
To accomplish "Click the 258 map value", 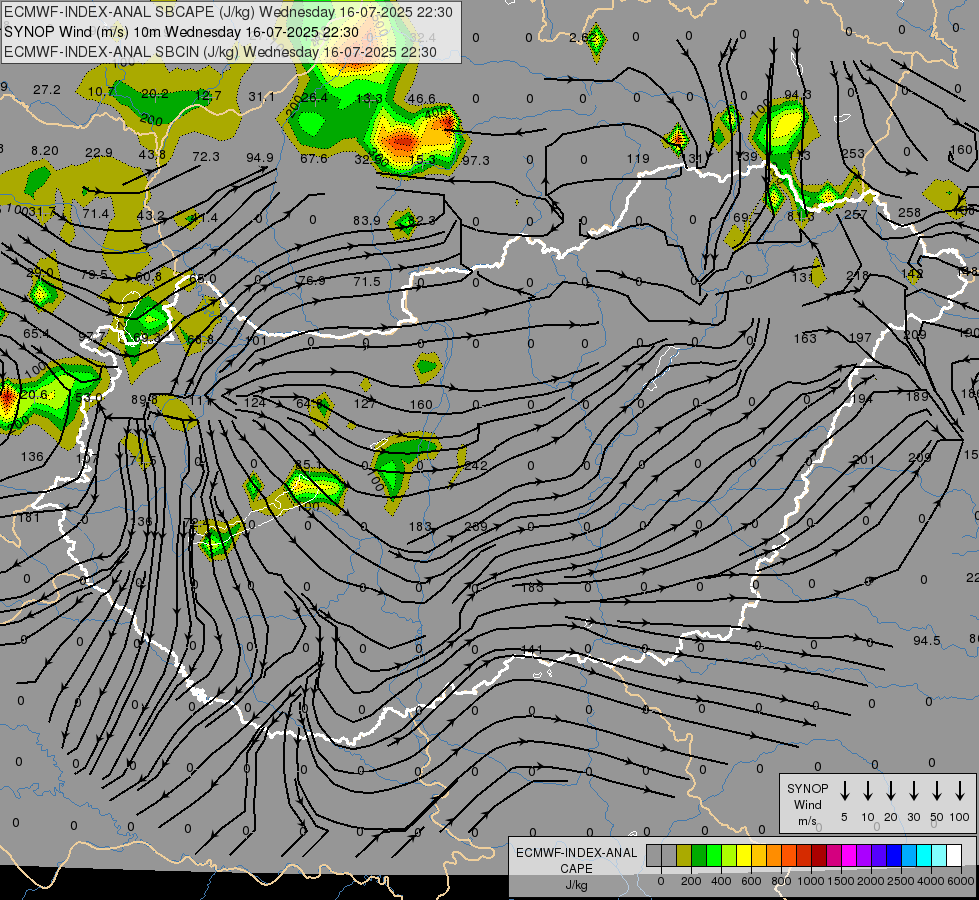I will [x=909, y=212].
